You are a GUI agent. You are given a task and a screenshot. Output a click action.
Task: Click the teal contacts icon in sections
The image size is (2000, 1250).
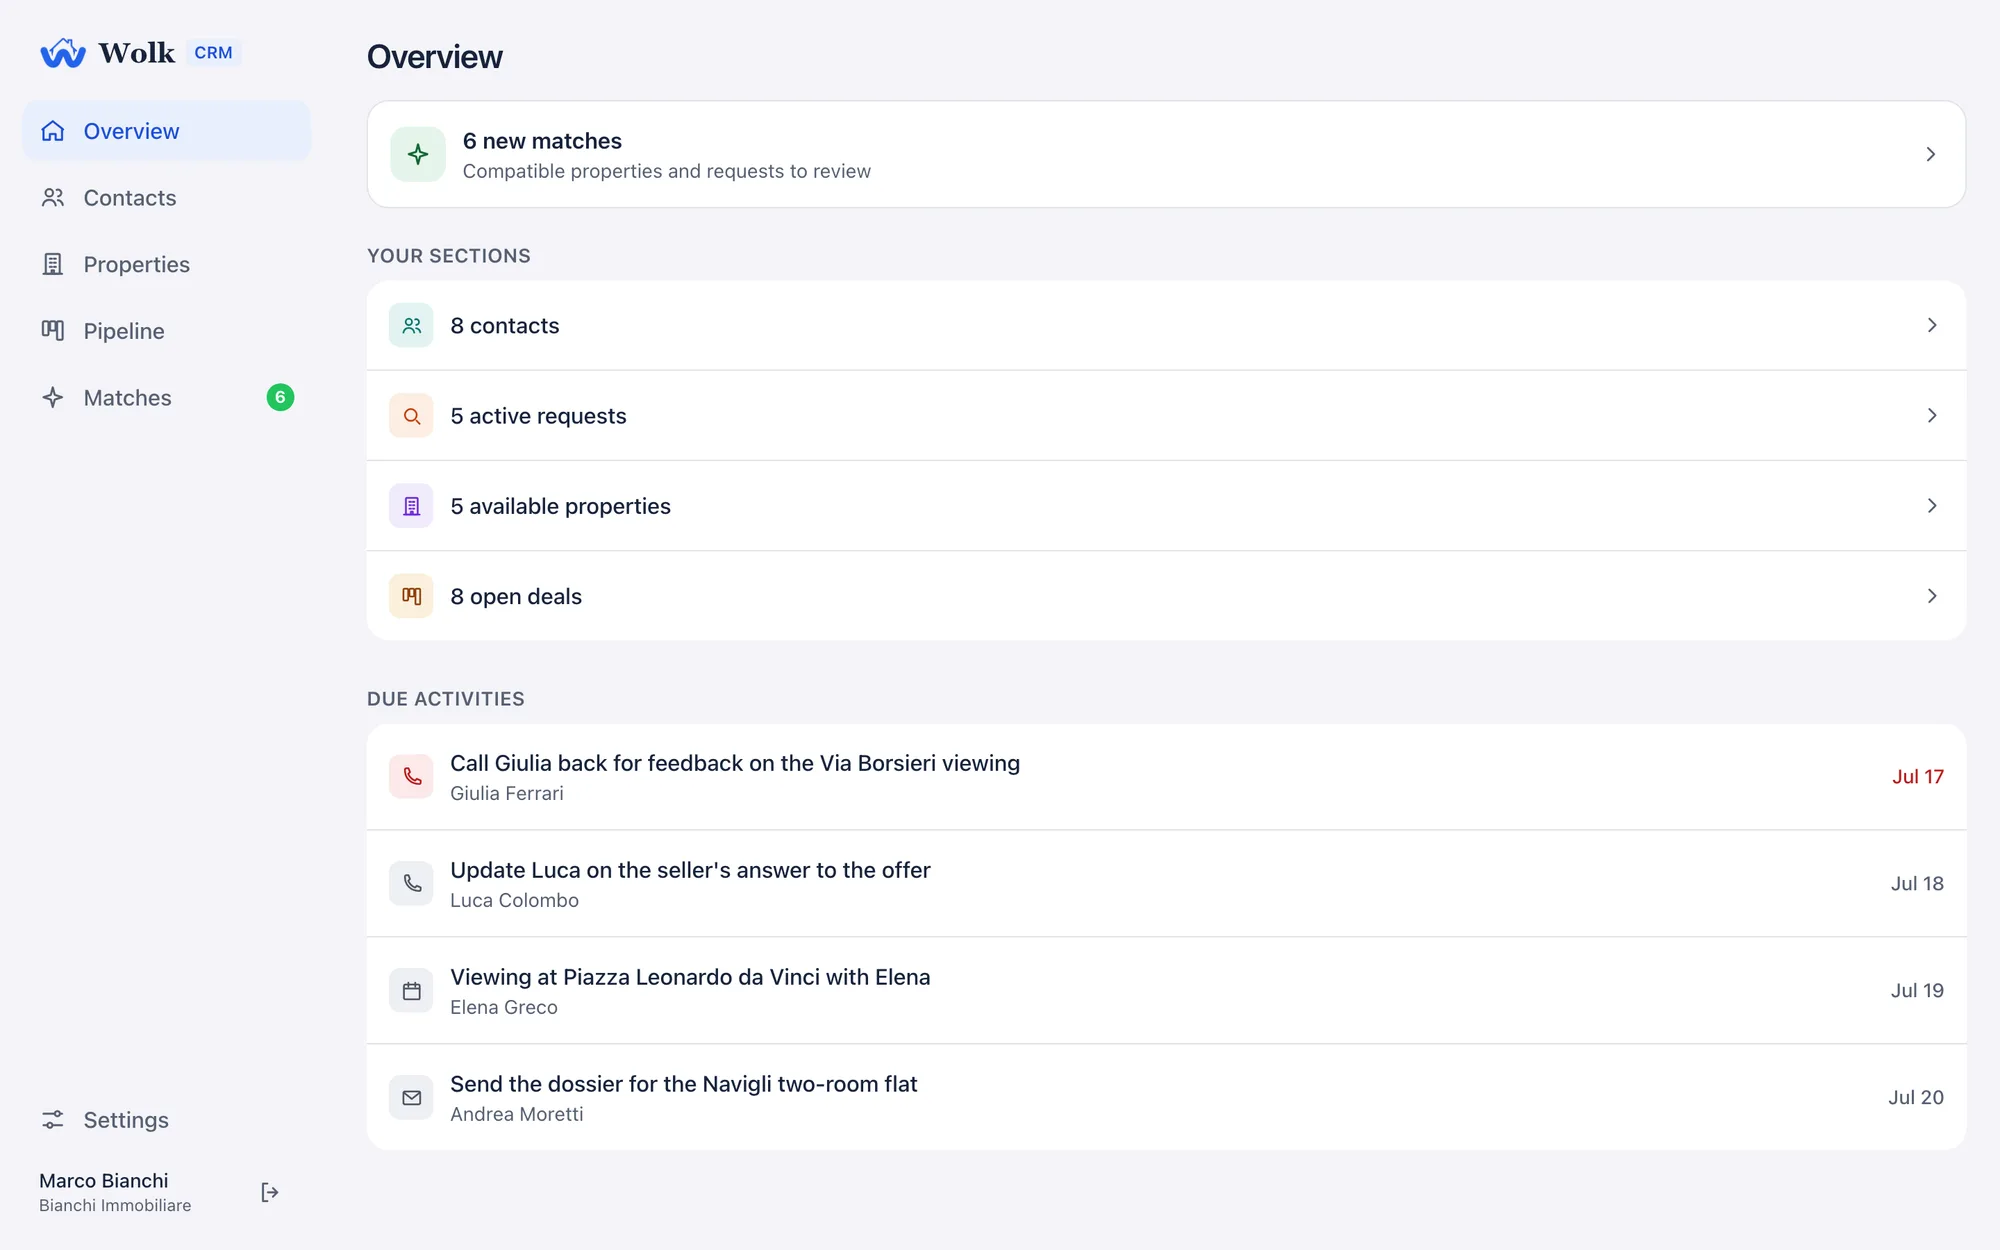pos(411,325)
